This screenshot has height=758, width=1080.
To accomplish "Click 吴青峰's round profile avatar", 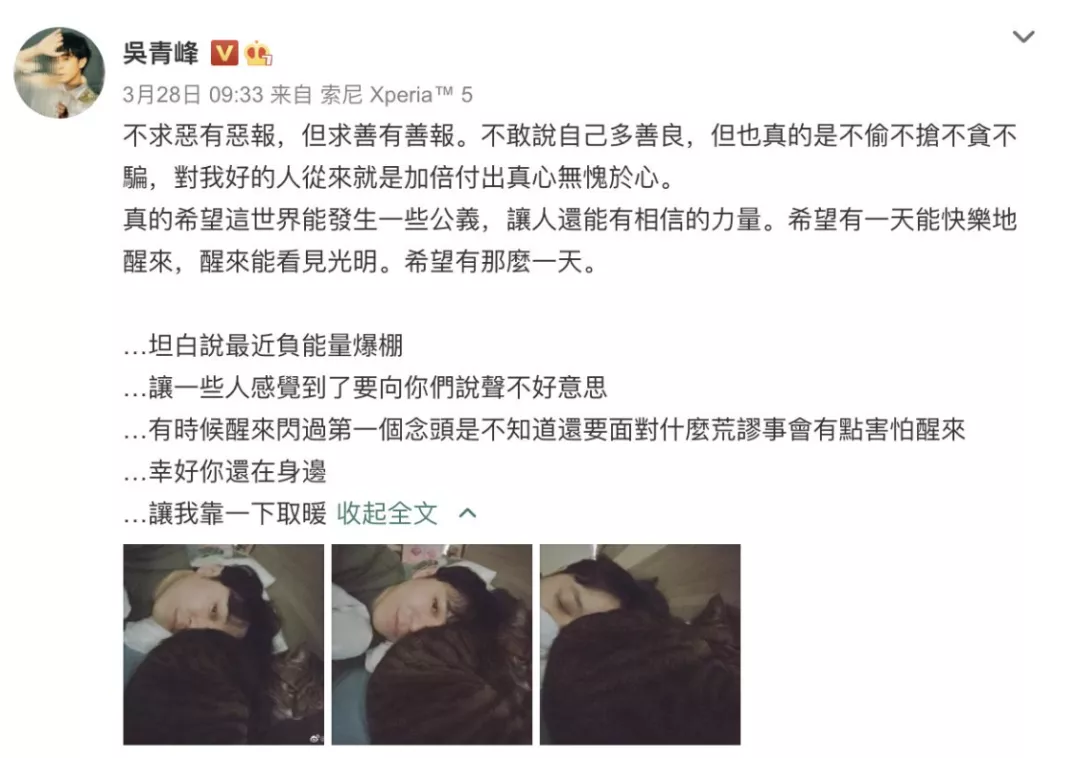I will pos(59,72).
